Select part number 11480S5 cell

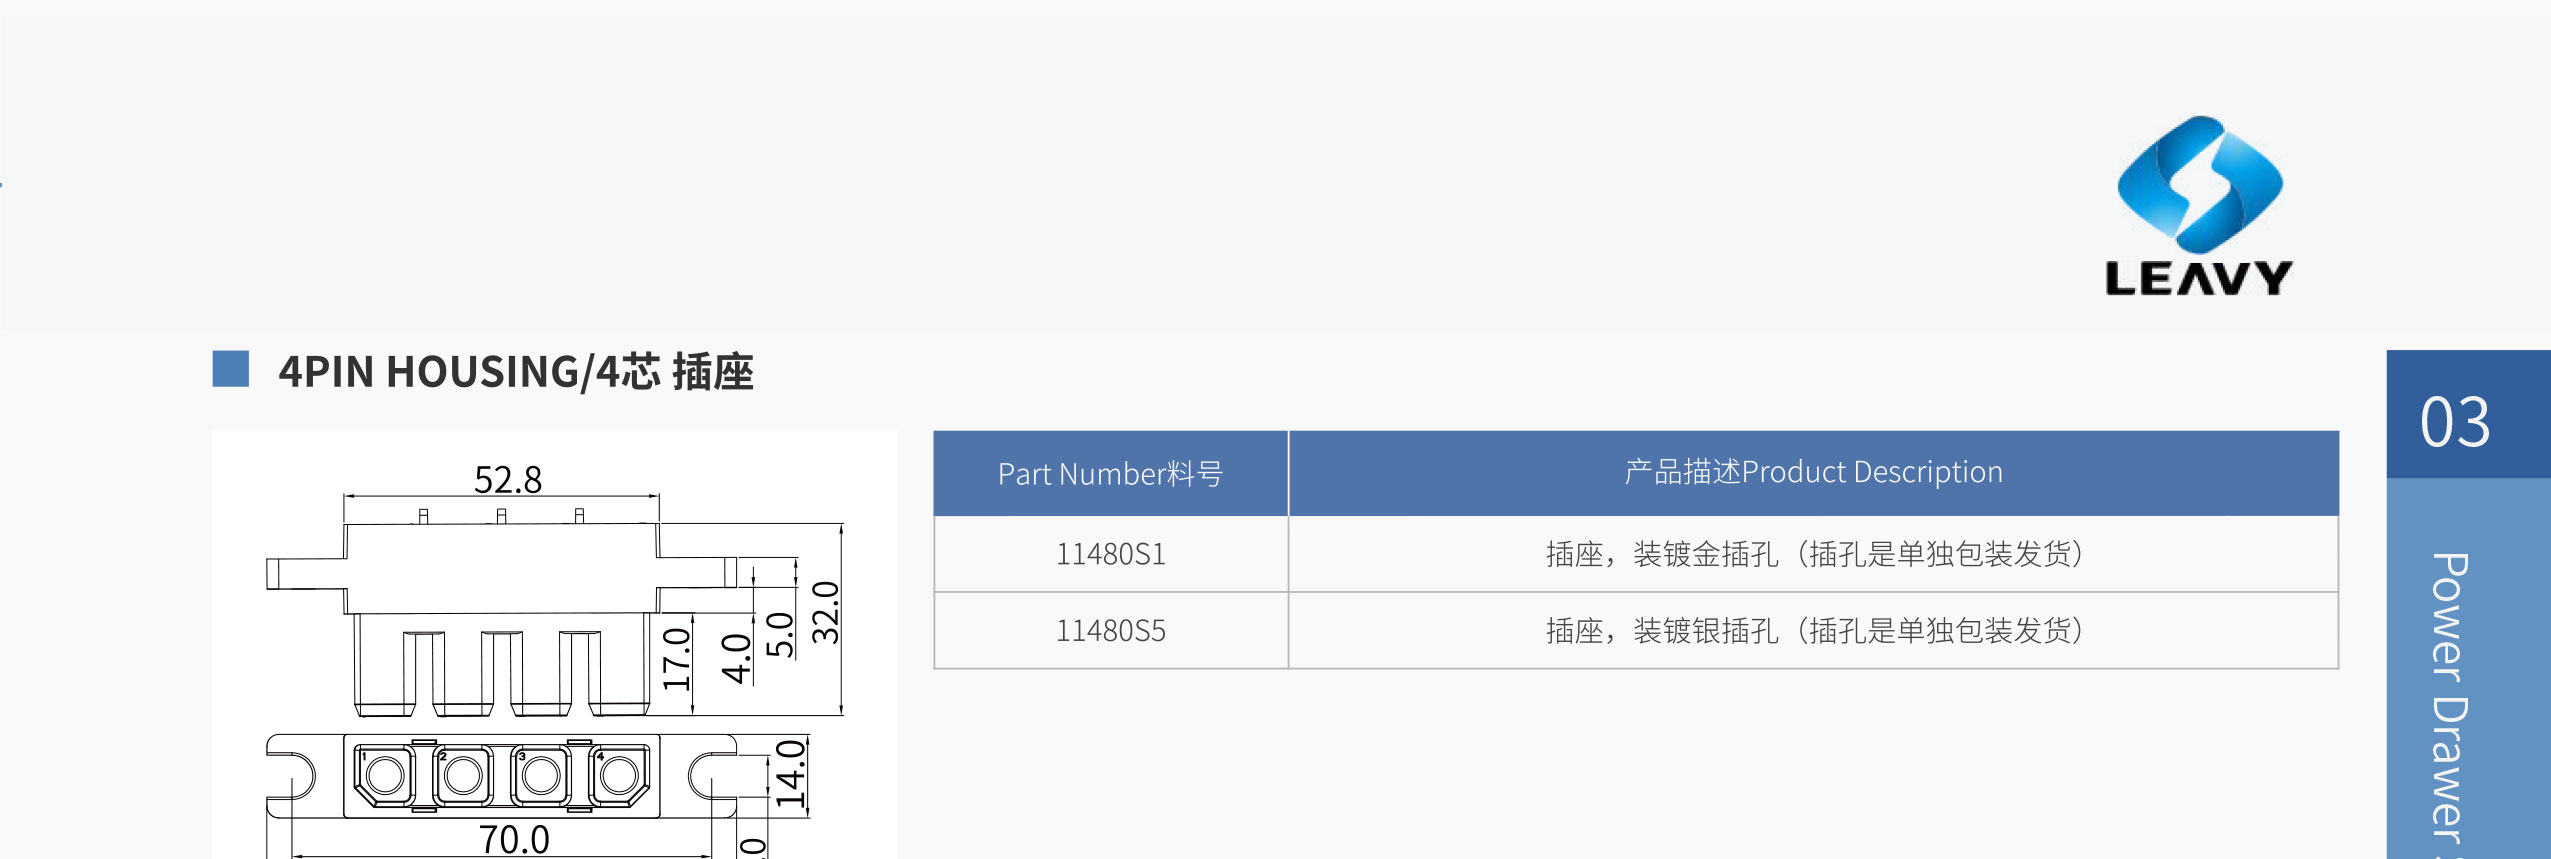tap(1111, 631)
